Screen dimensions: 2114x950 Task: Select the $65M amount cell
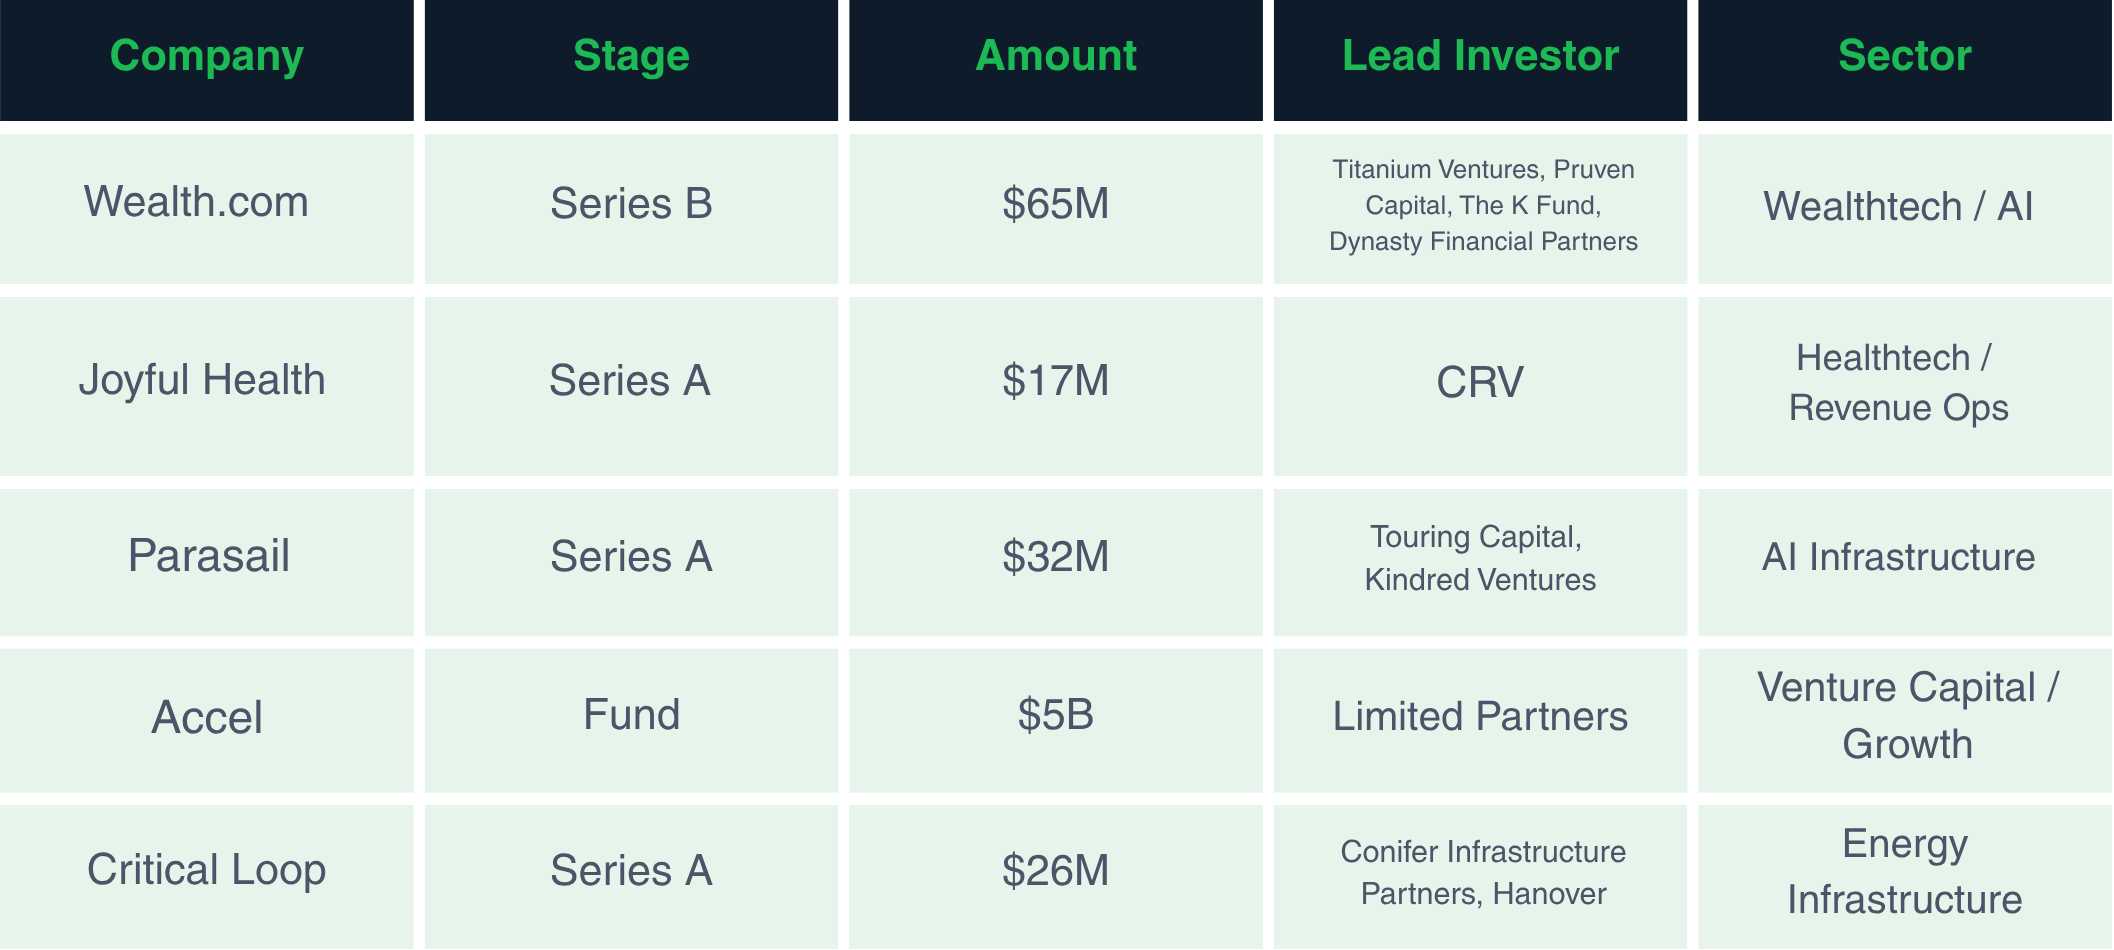click(x=1056, y=208)
